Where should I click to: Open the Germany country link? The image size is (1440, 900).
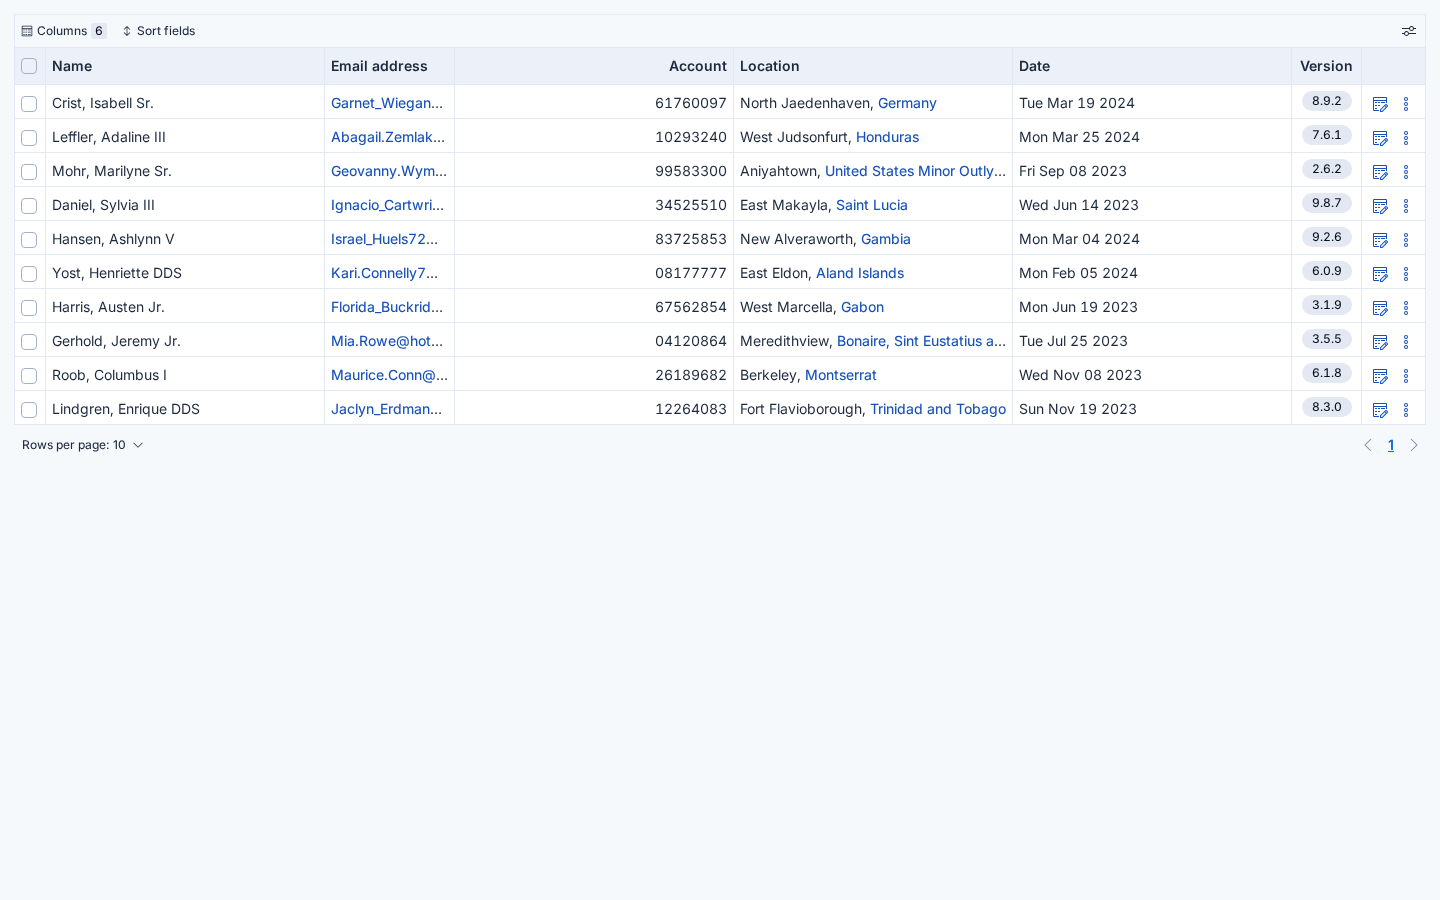[x=907, y=103]
